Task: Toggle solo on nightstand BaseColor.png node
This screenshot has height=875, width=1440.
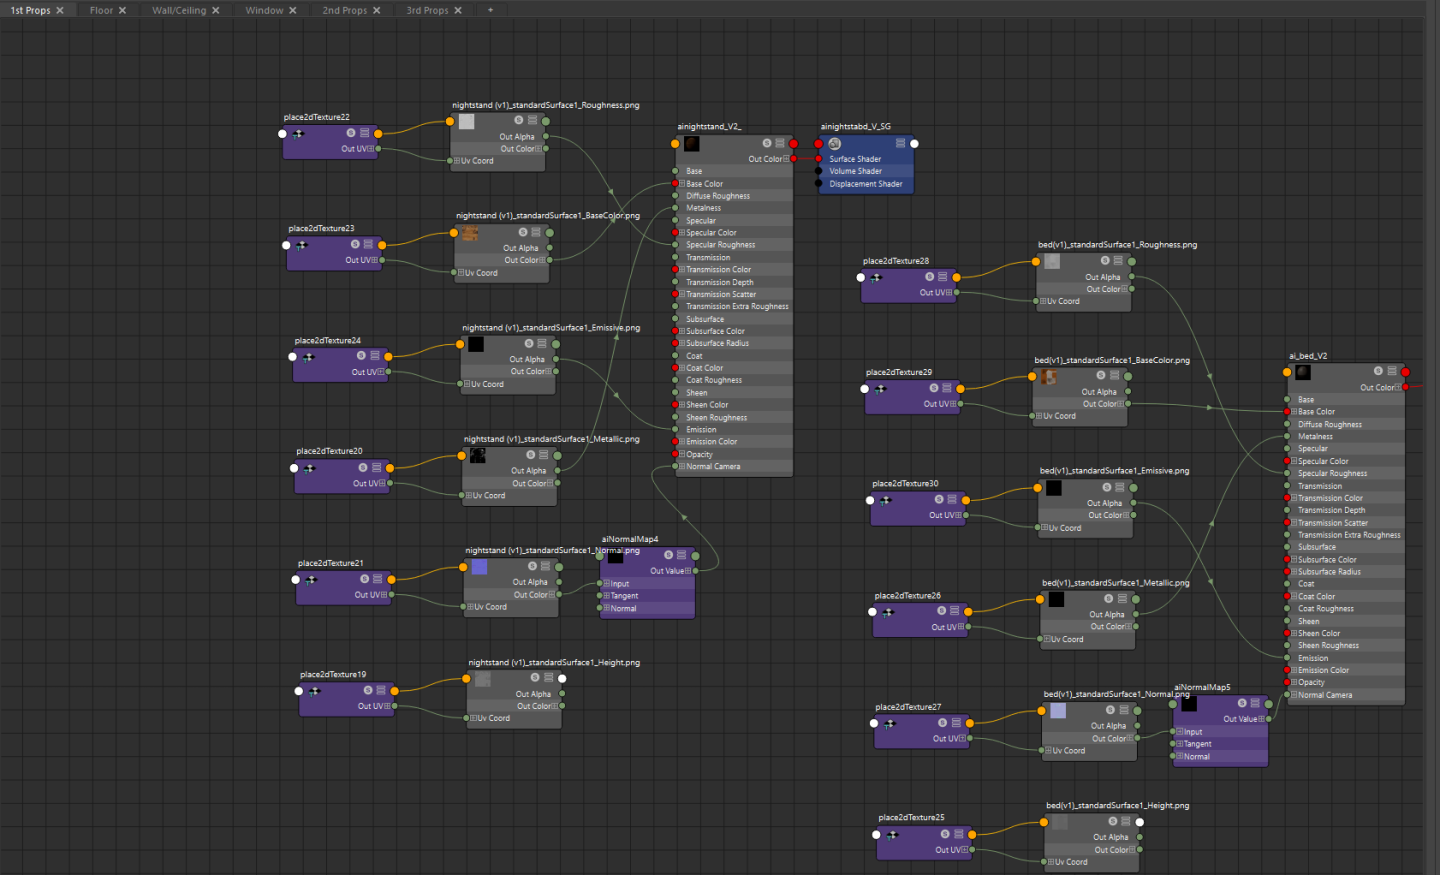Action: click(523, 232)
